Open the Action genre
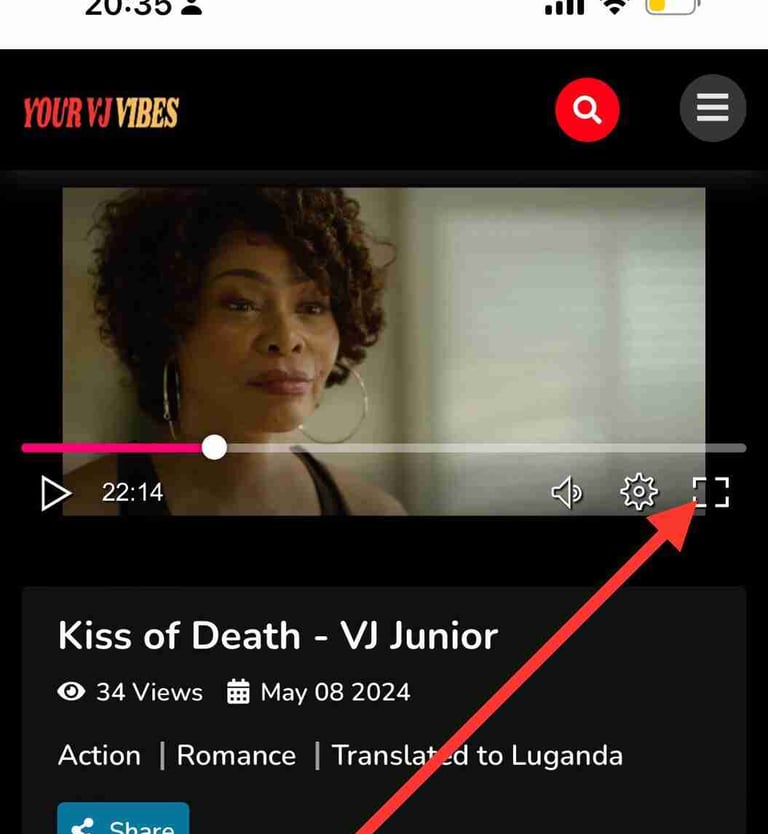The image size is (768, 834). (99, 755)
